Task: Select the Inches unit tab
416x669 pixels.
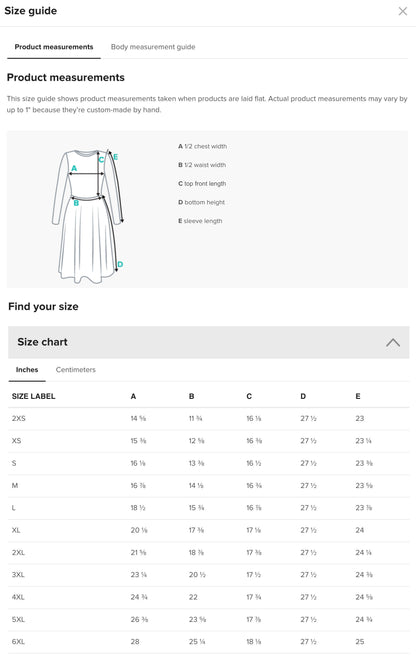Action: click(27, 369)
